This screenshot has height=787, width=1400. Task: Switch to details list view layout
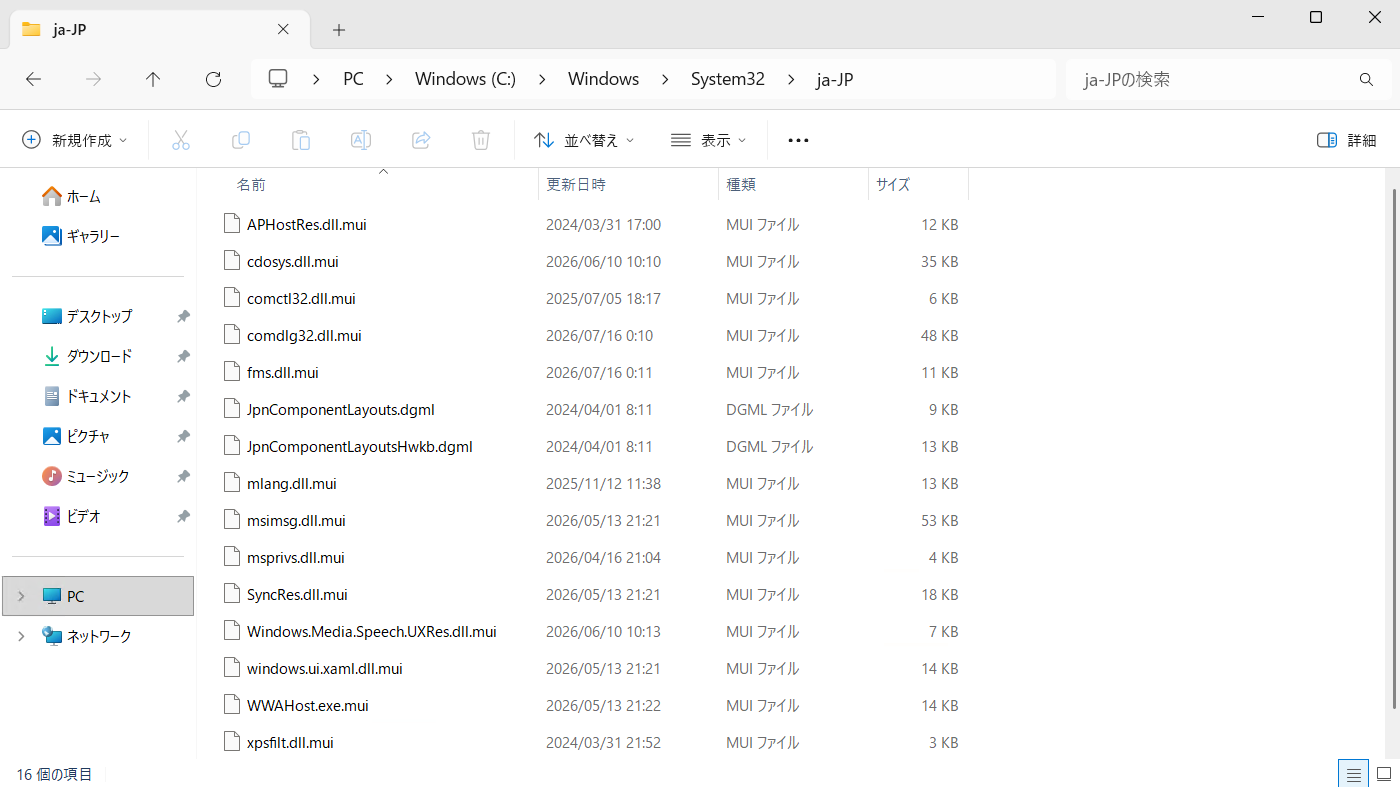click(1353, 774)
